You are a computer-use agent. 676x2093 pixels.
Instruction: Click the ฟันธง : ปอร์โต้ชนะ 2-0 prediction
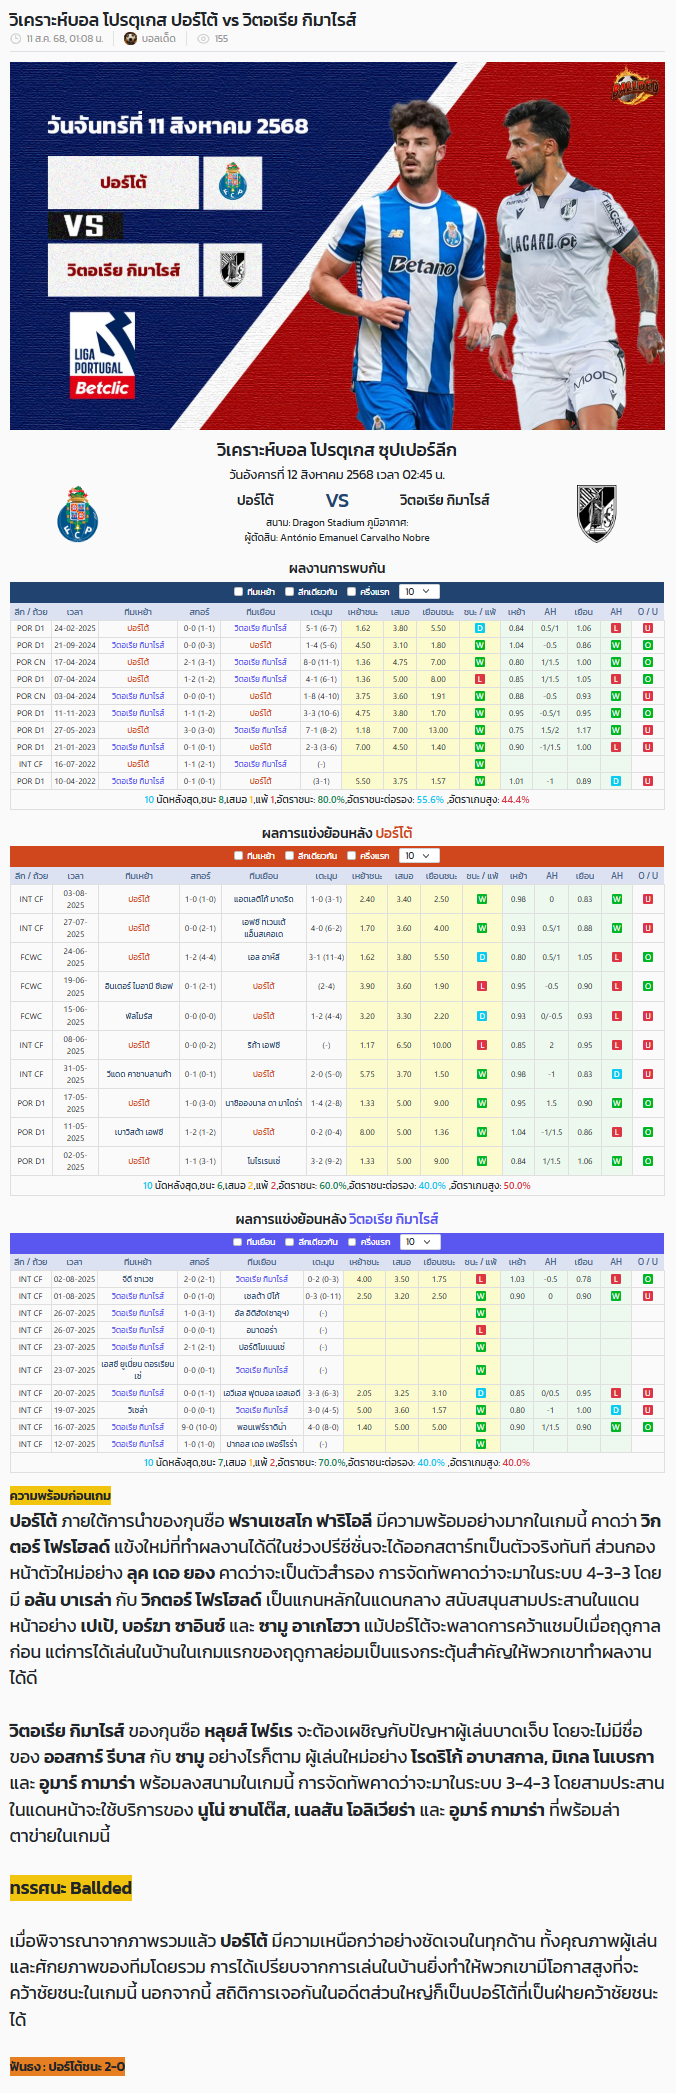tap(67, 2066)
